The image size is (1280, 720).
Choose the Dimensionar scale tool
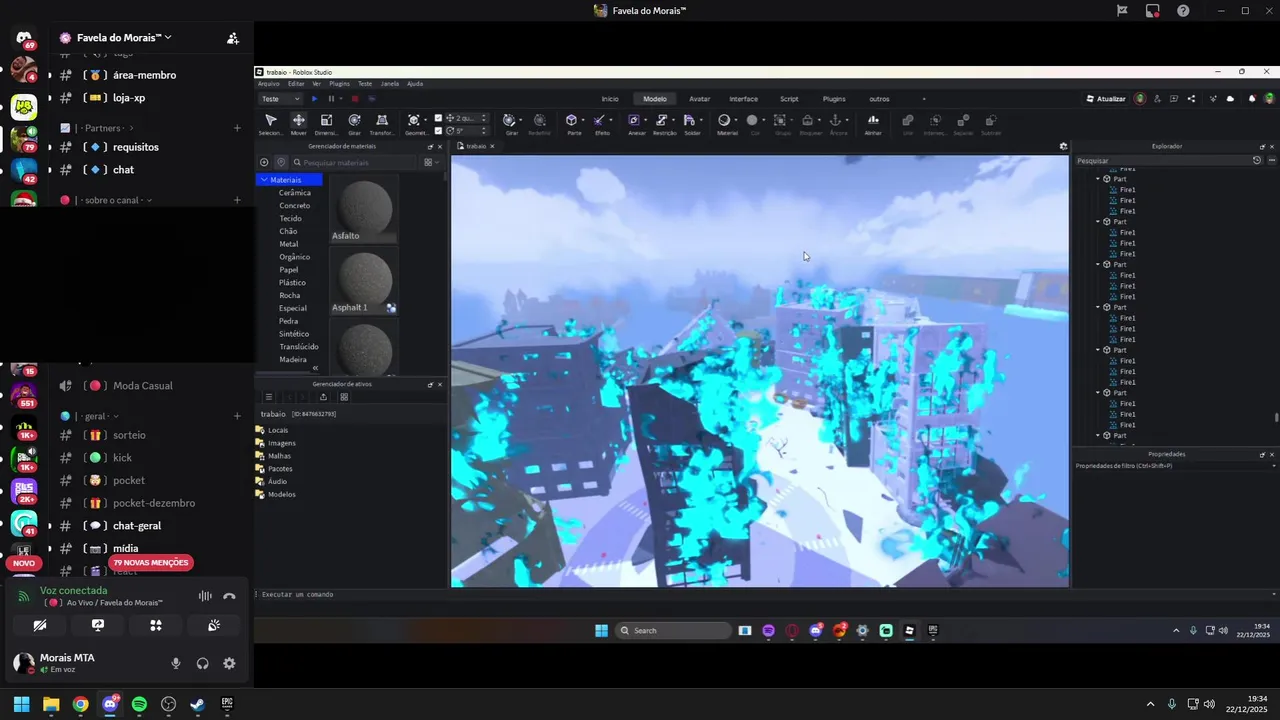coord(326,124)
